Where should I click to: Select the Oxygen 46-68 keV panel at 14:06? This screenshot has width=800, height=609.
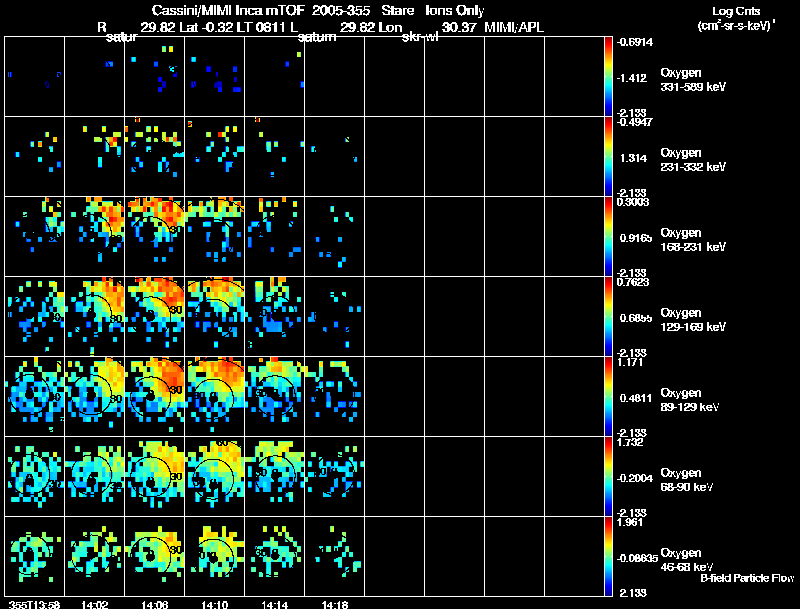(x=155, y=557)
